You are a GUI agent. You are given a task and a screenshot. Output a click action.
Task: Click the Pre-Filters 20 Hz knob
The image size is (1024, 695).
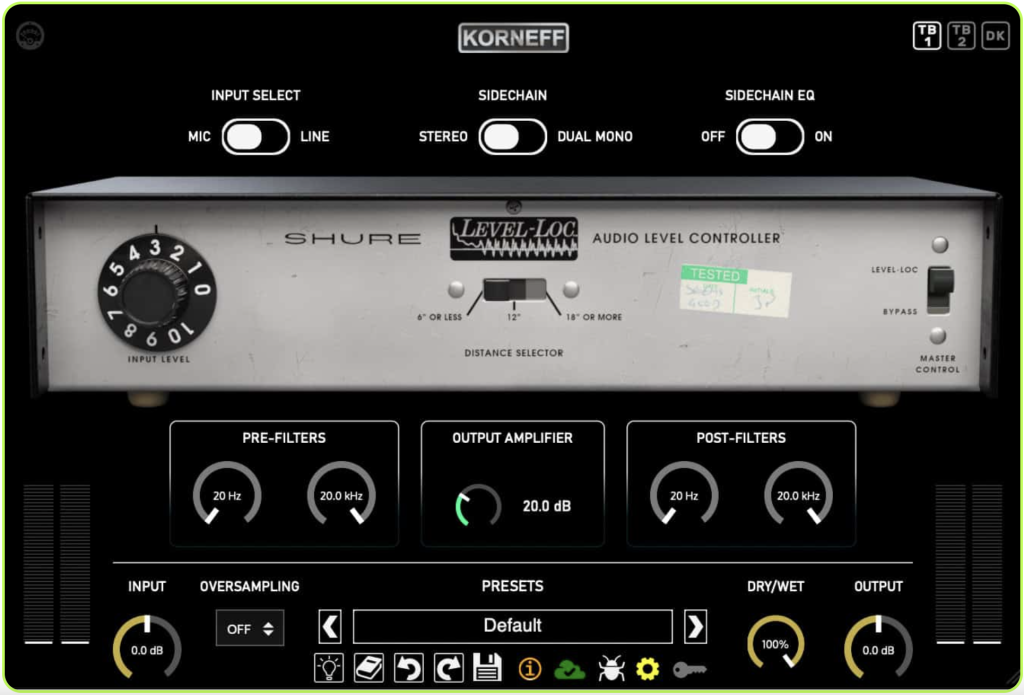point(227,494)
